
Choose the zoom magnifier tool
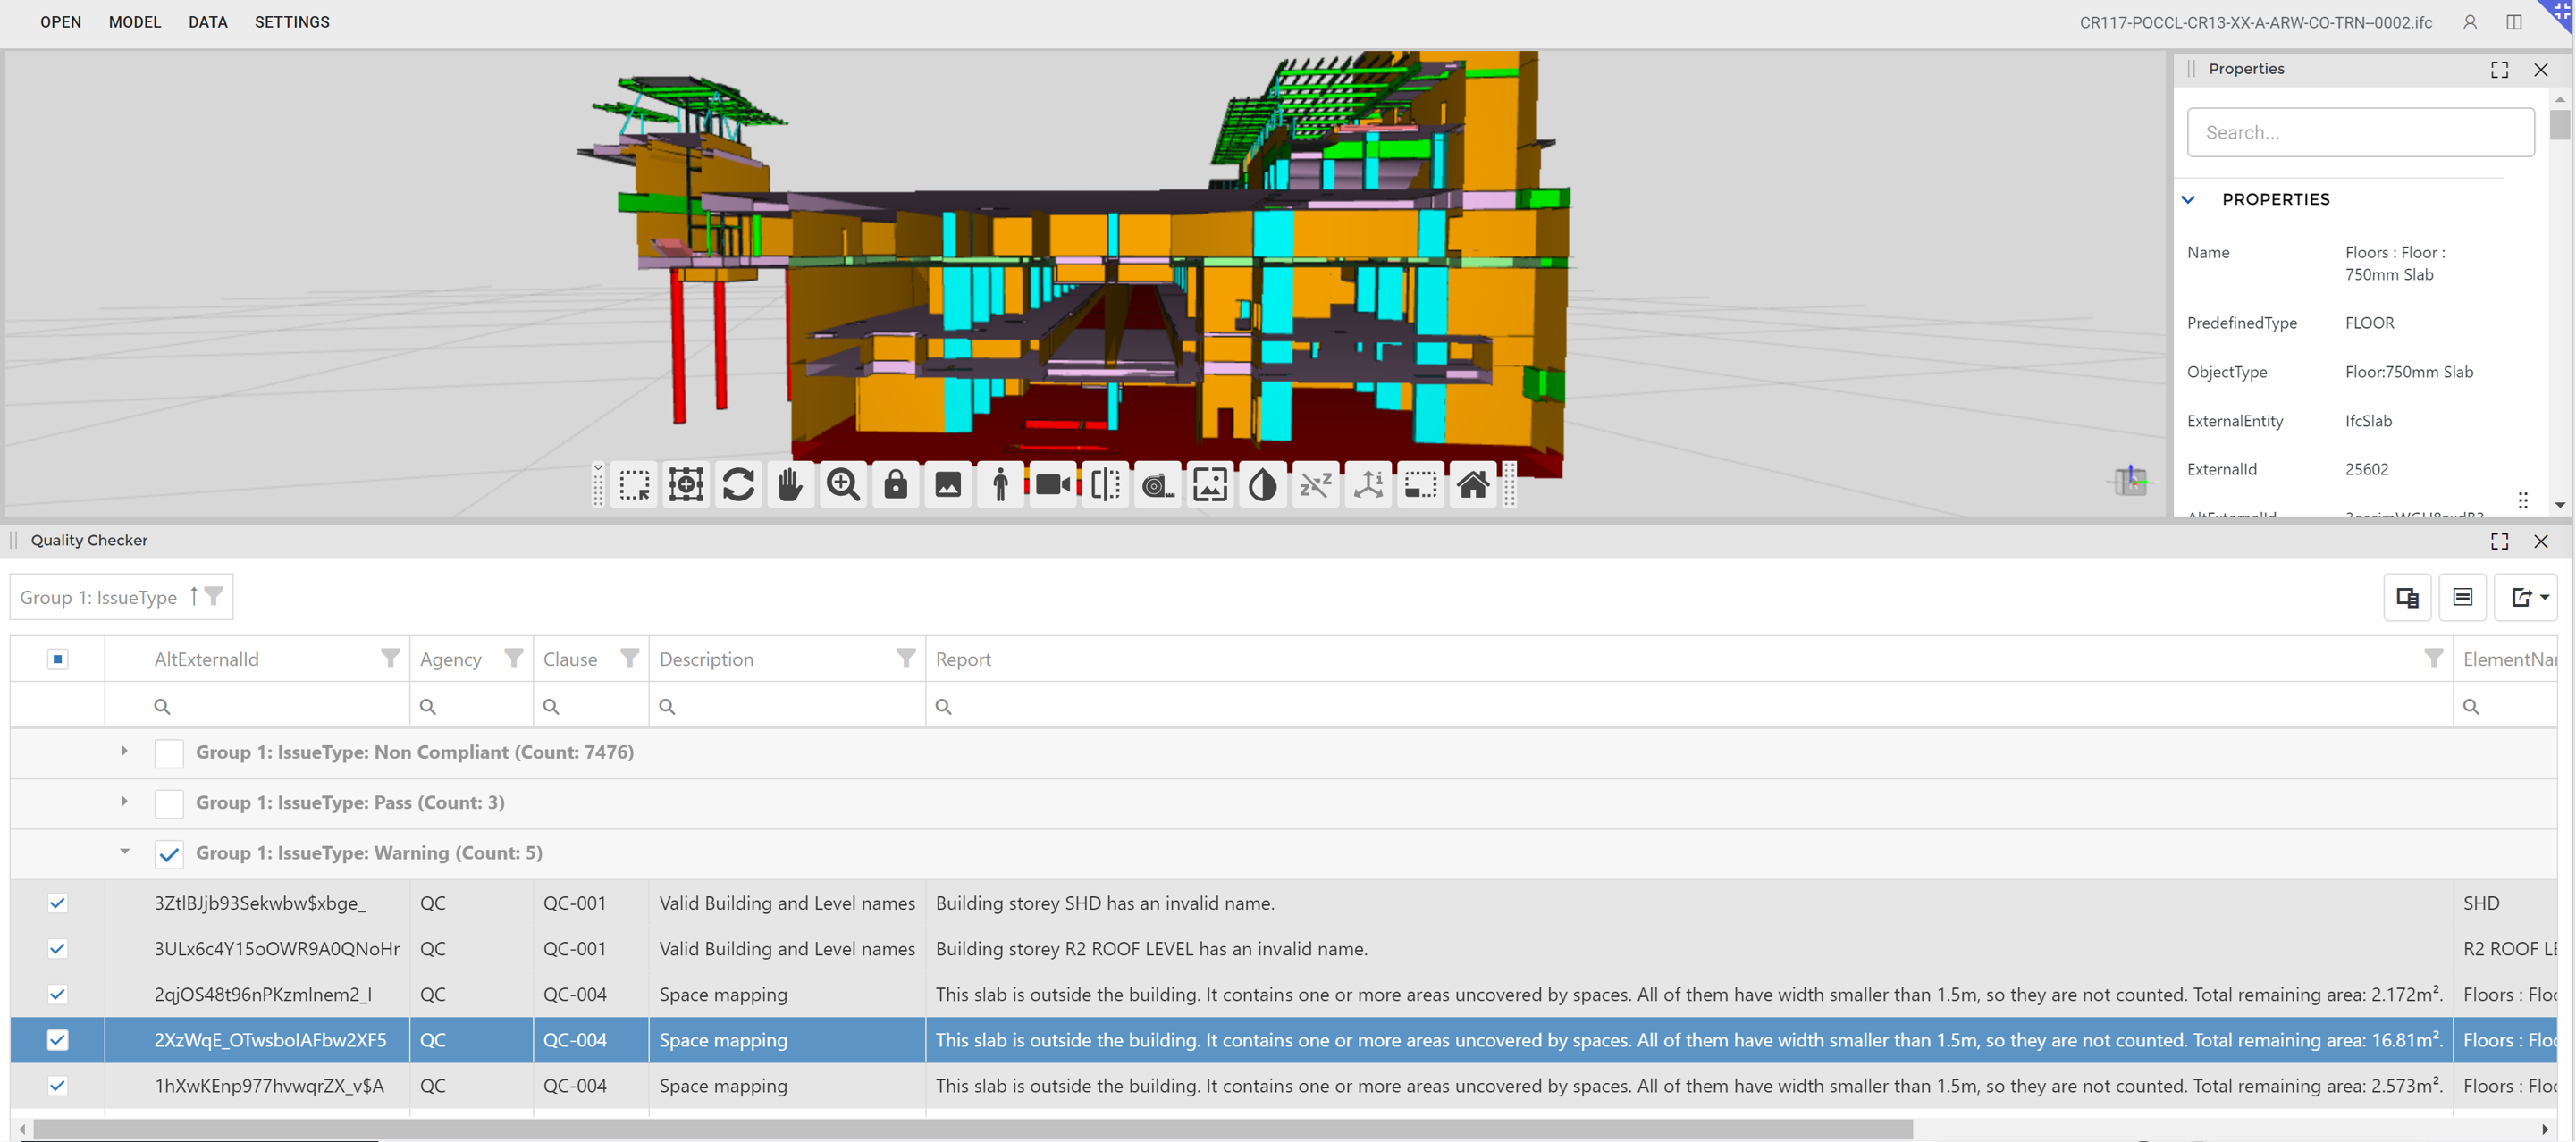tap(843, 485)
